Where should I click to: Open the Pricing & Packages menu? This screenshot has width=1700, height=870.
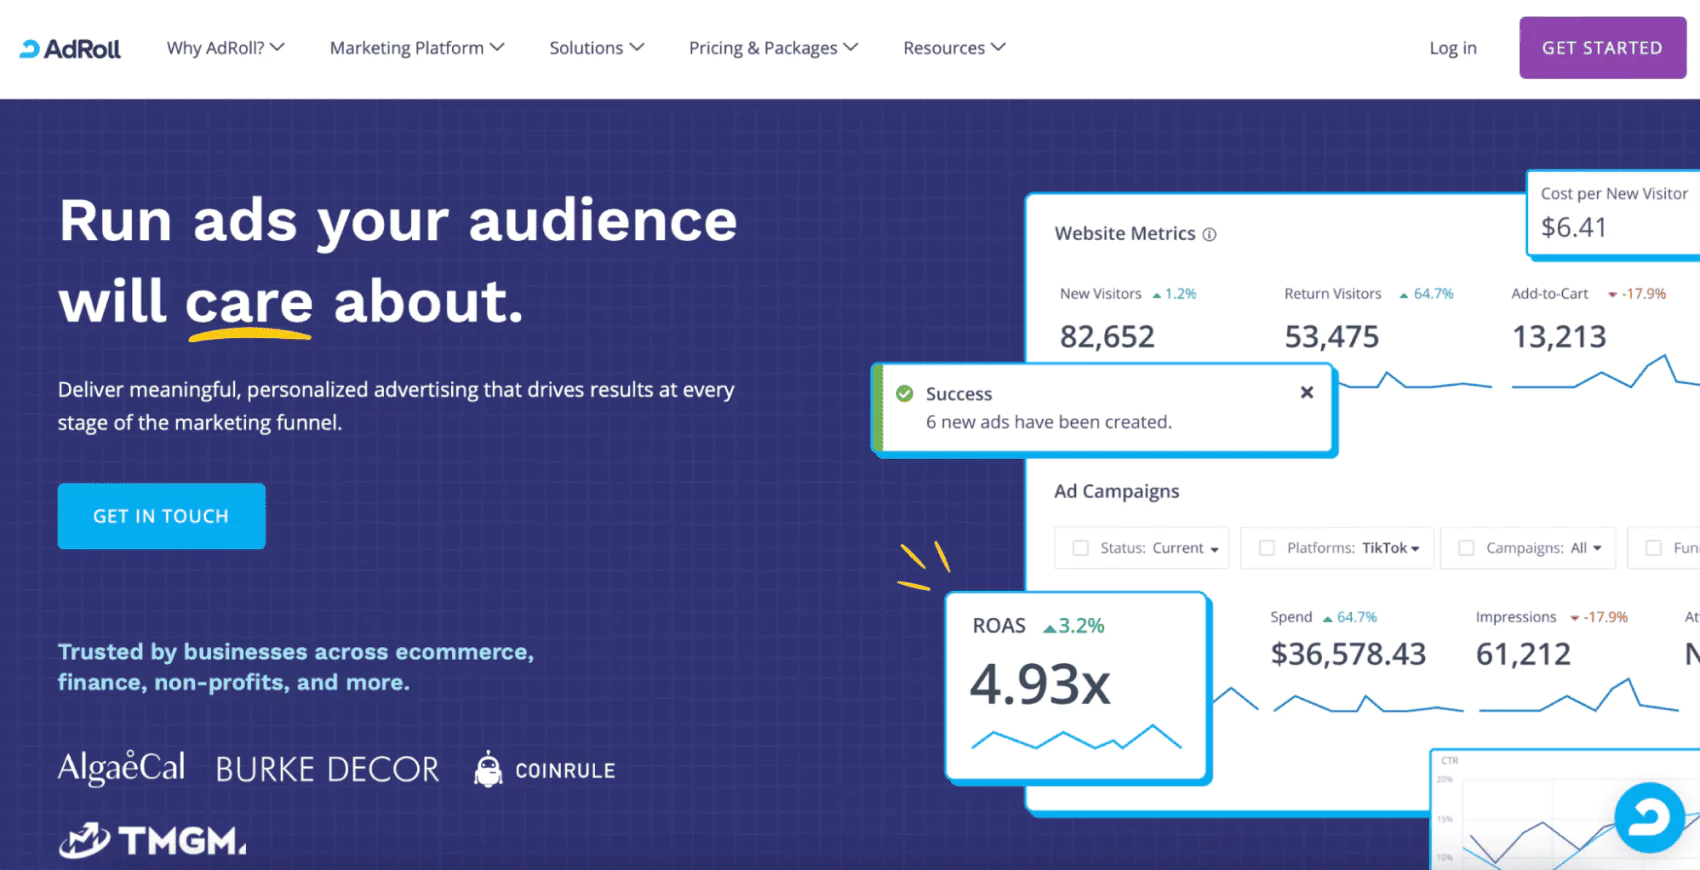773,48
